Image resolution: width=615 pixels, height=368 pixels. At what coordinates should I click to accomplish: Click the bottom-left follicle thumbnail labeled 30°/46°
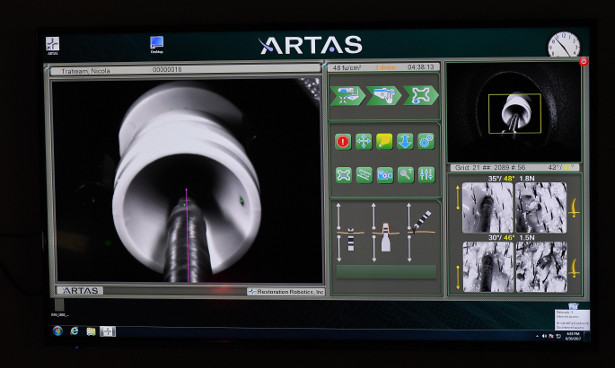(x=488, y=267)
